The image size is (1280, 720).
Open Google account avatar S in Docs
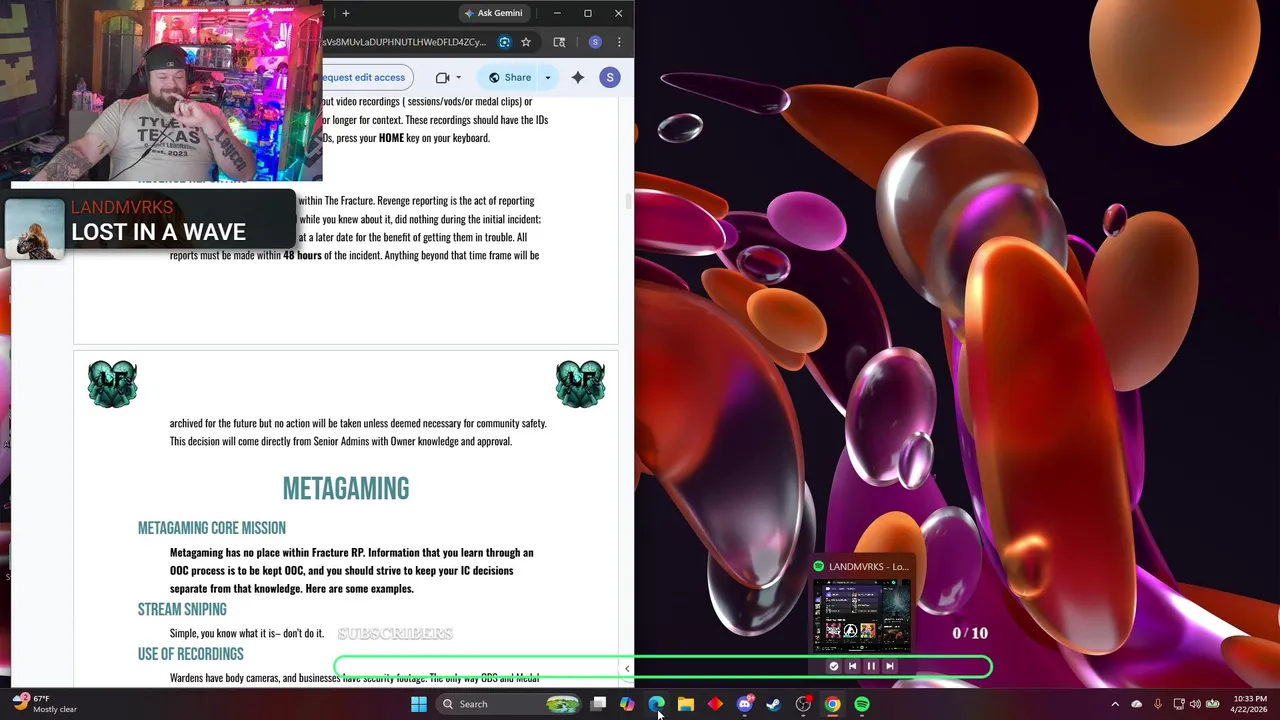pyautogui.click(x=609, y=77)
